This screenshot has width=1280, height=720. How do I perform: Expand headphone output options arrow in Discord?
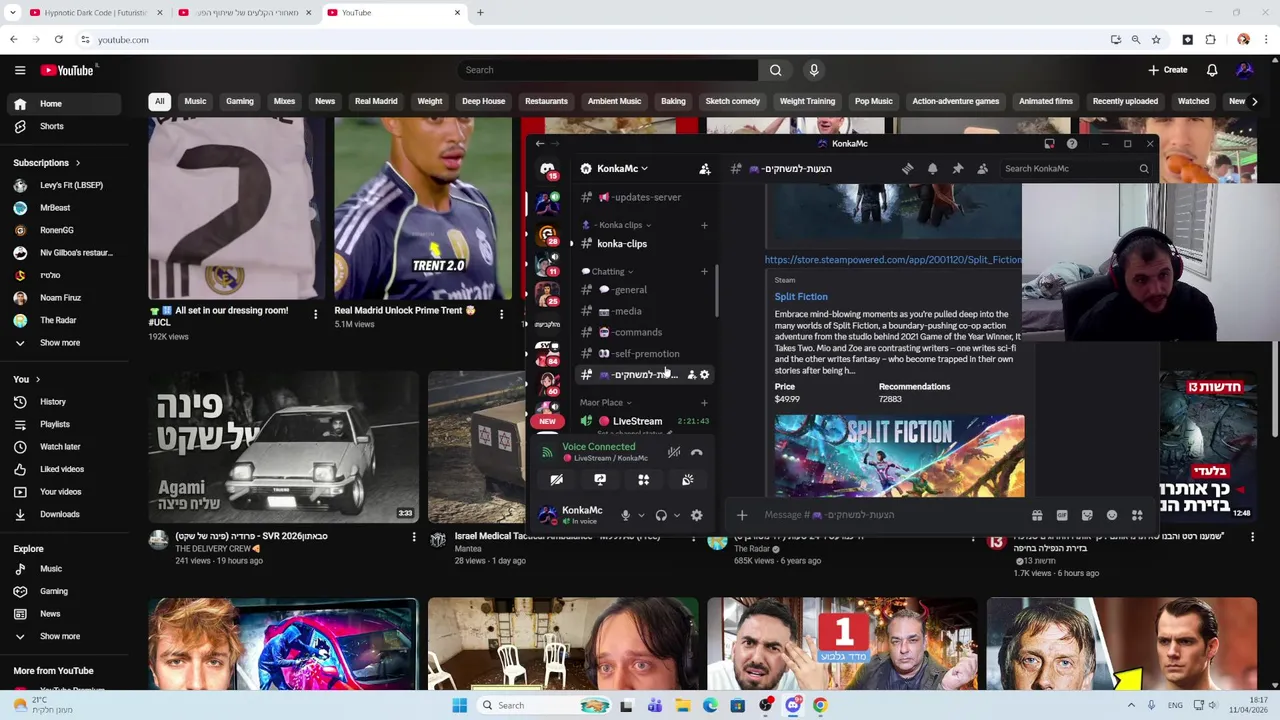pos(677,516)
